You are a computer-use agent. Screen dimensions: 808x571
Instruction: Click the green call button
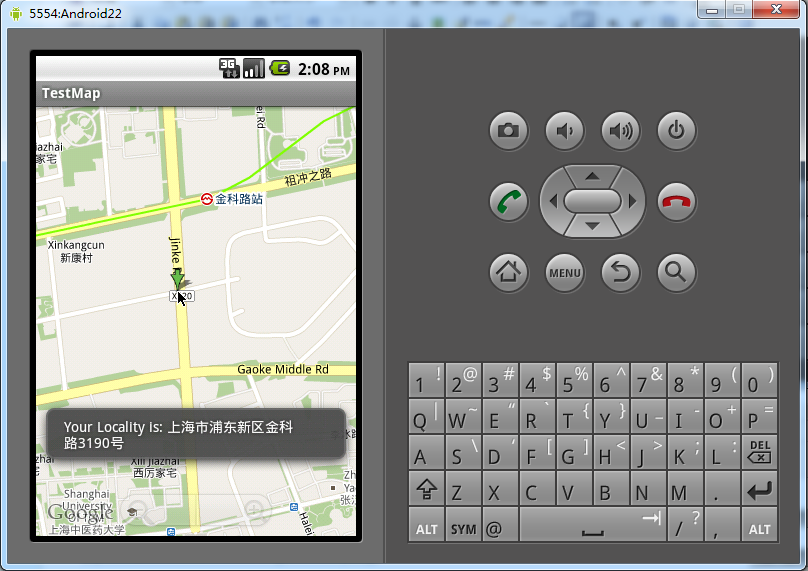pos(508,201)
